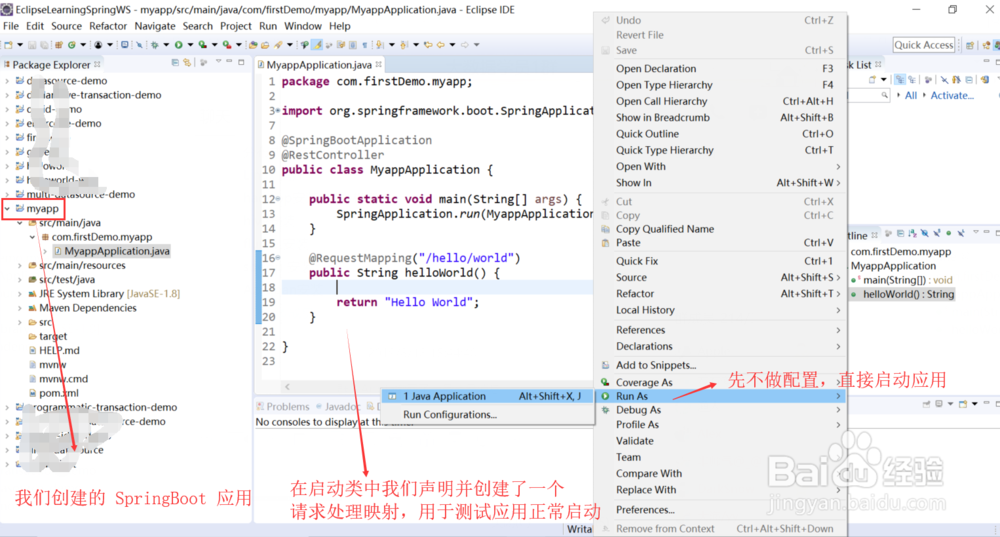Open Package Explorer view menu triangle
The image size is (1000, 537).
(x=218, y=62)
